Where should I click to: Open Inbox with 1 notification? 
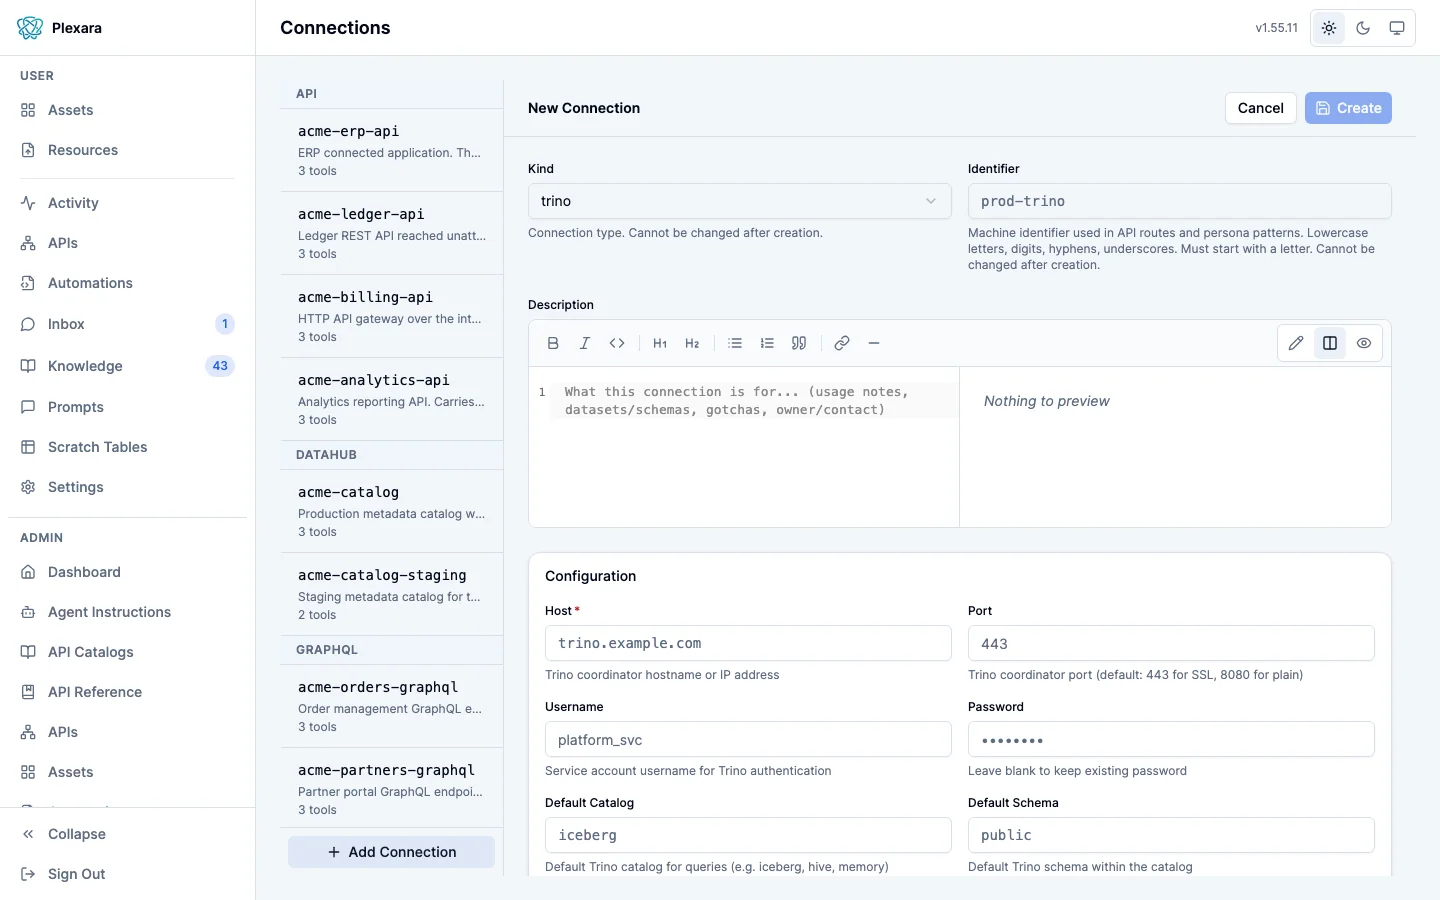[127, 324]
